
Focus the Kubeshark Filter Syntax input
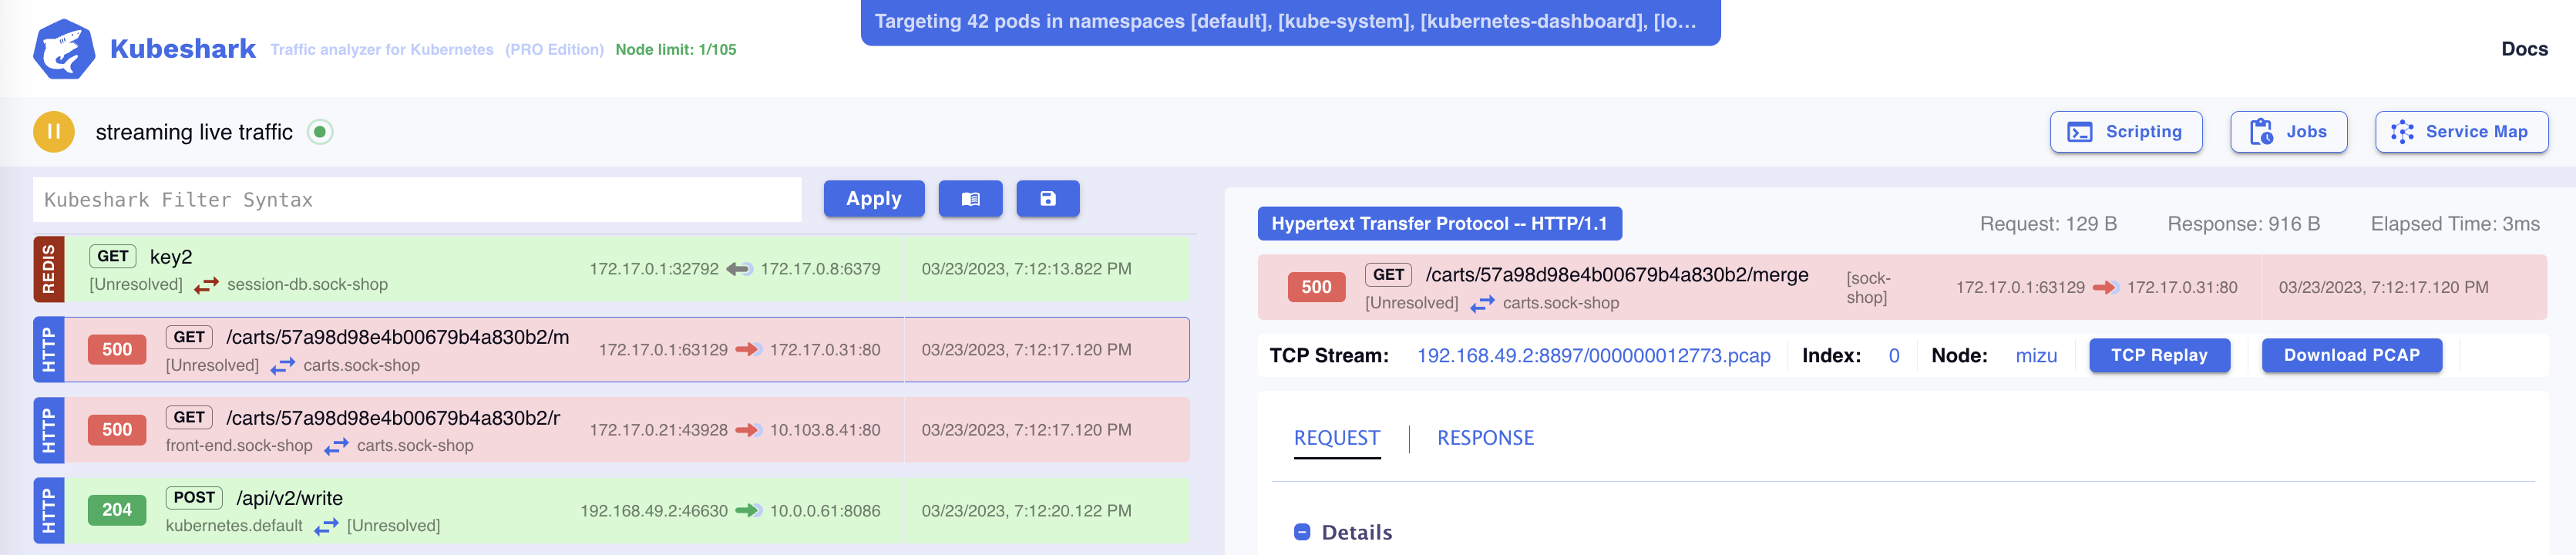pyautogui.click(x=417, y=200)
